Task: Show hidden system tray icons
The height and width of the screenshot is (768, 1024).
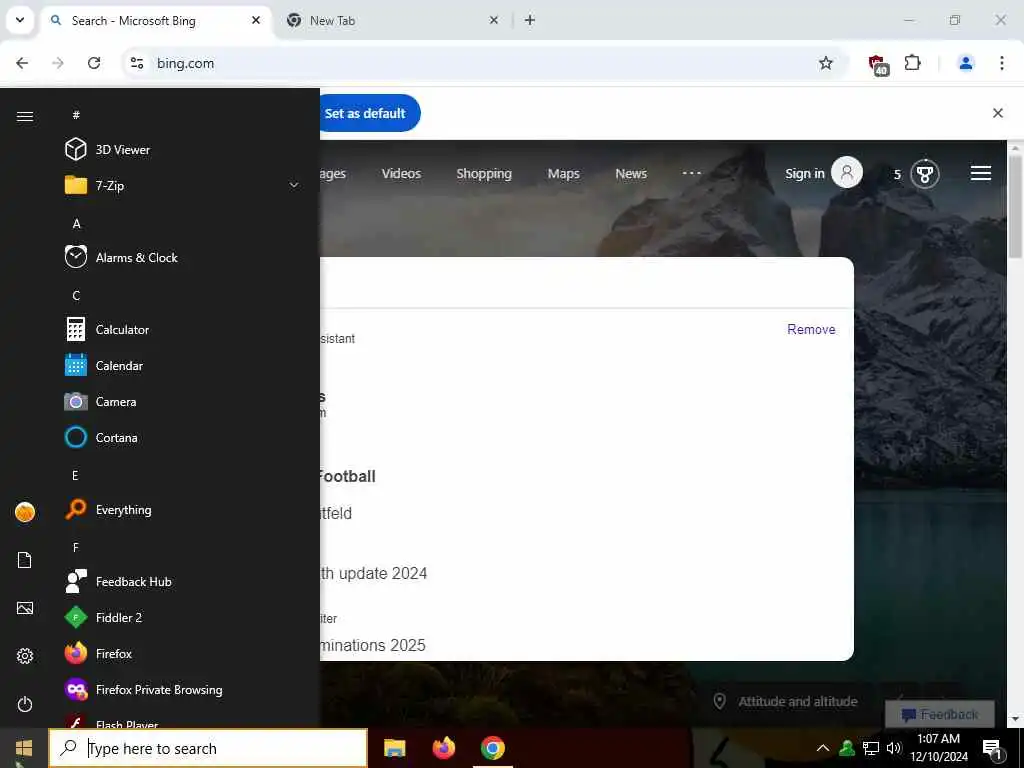Action: pyautogui.click(x=823, y=748)
